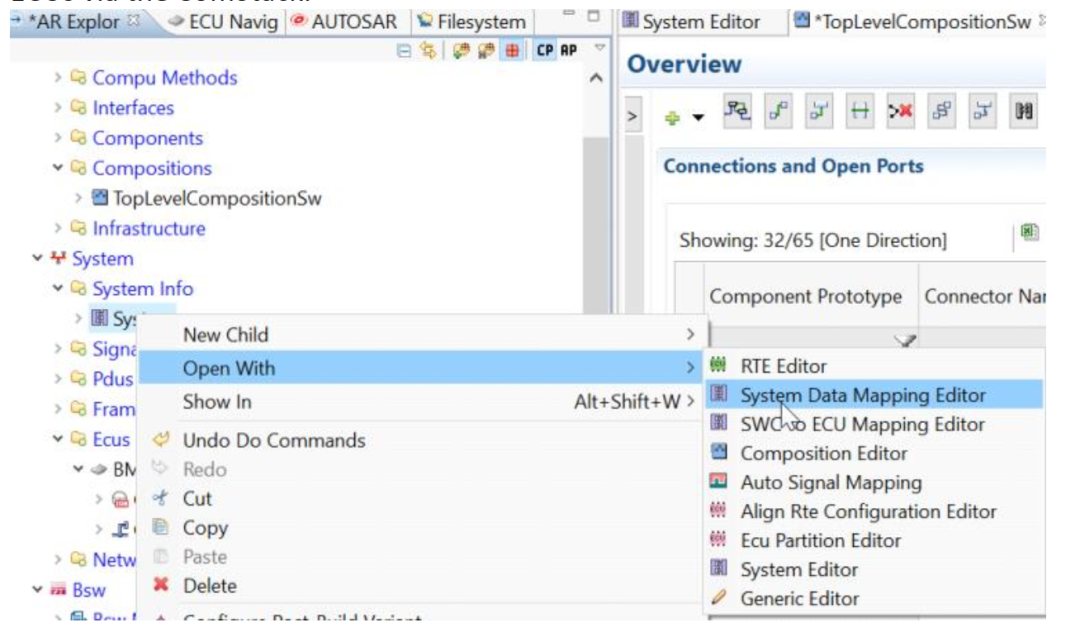Expand the Infrastructure folder
The width and height of the screenshot is (1080, 632).
pyautogui.click(x=58, y=228)
